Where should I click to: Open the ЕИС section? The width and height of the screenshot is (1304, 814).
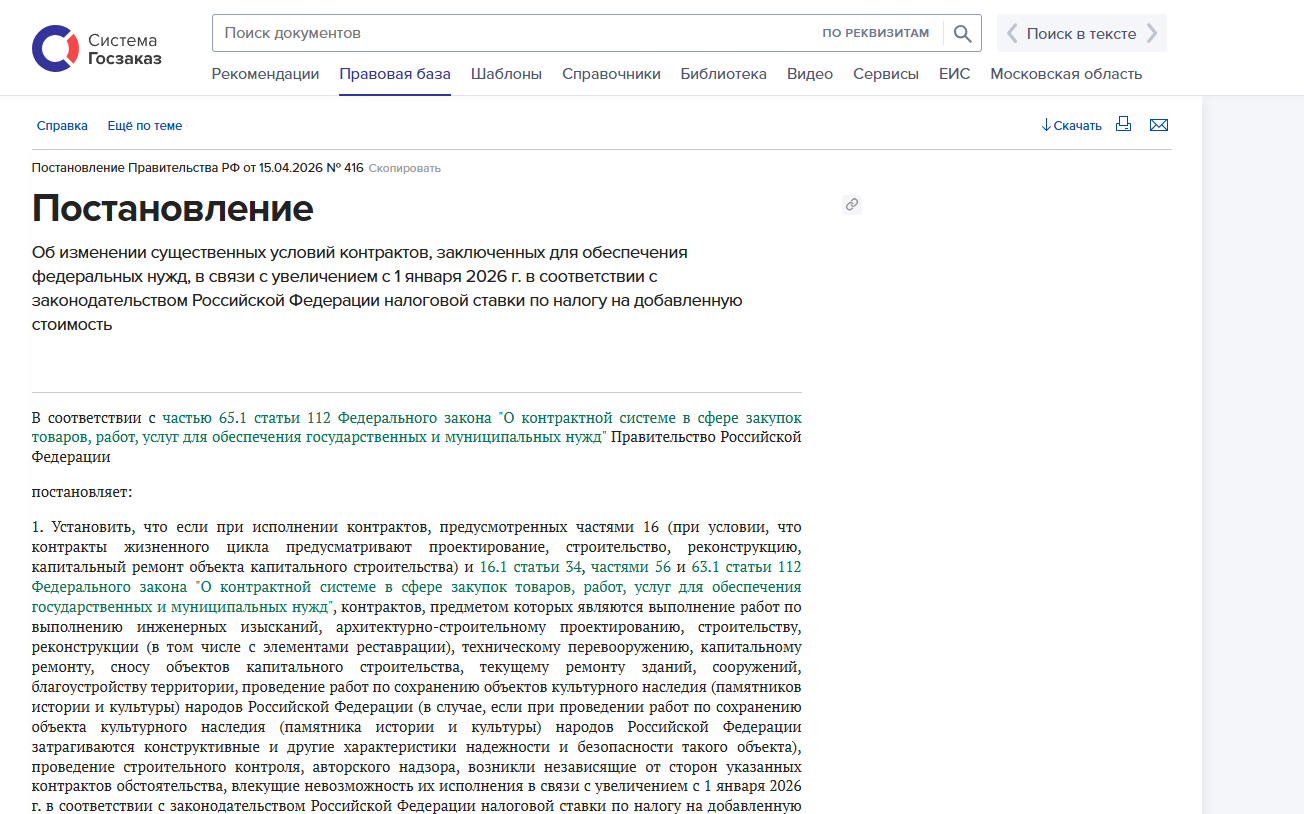[955, 74]
